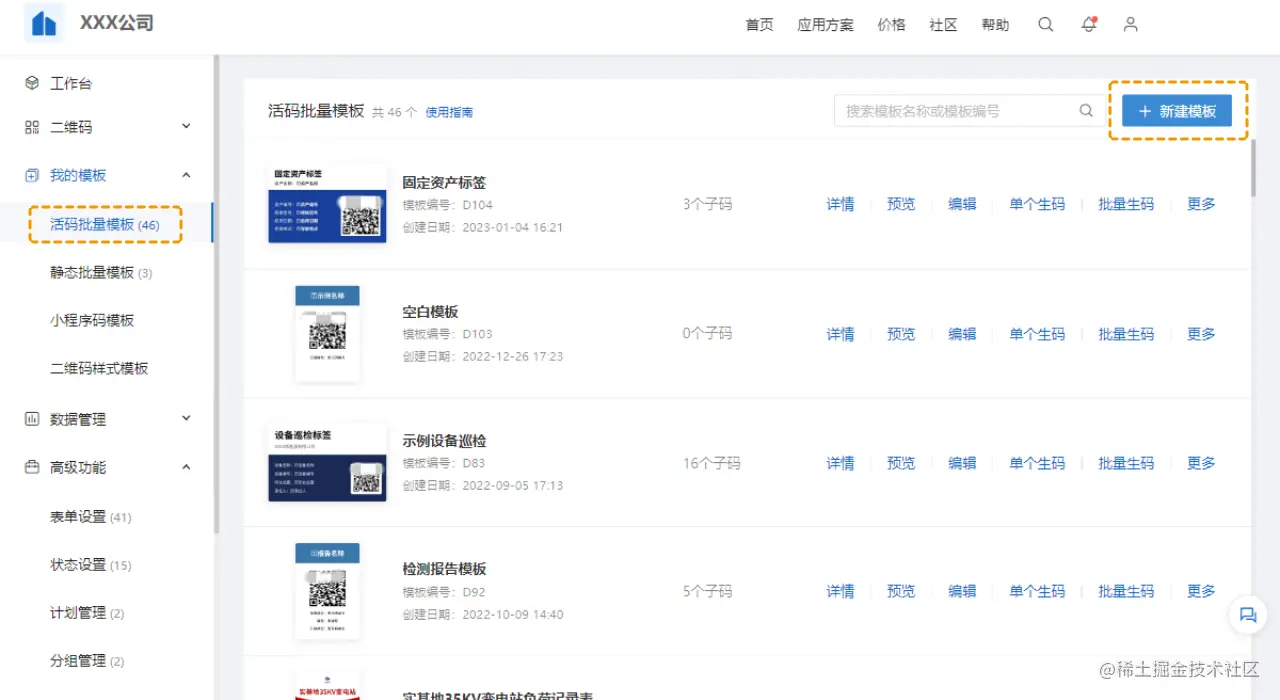Open 更多 menu for 空白模板
The image size is (1280, 700).
pos(1201,334)
